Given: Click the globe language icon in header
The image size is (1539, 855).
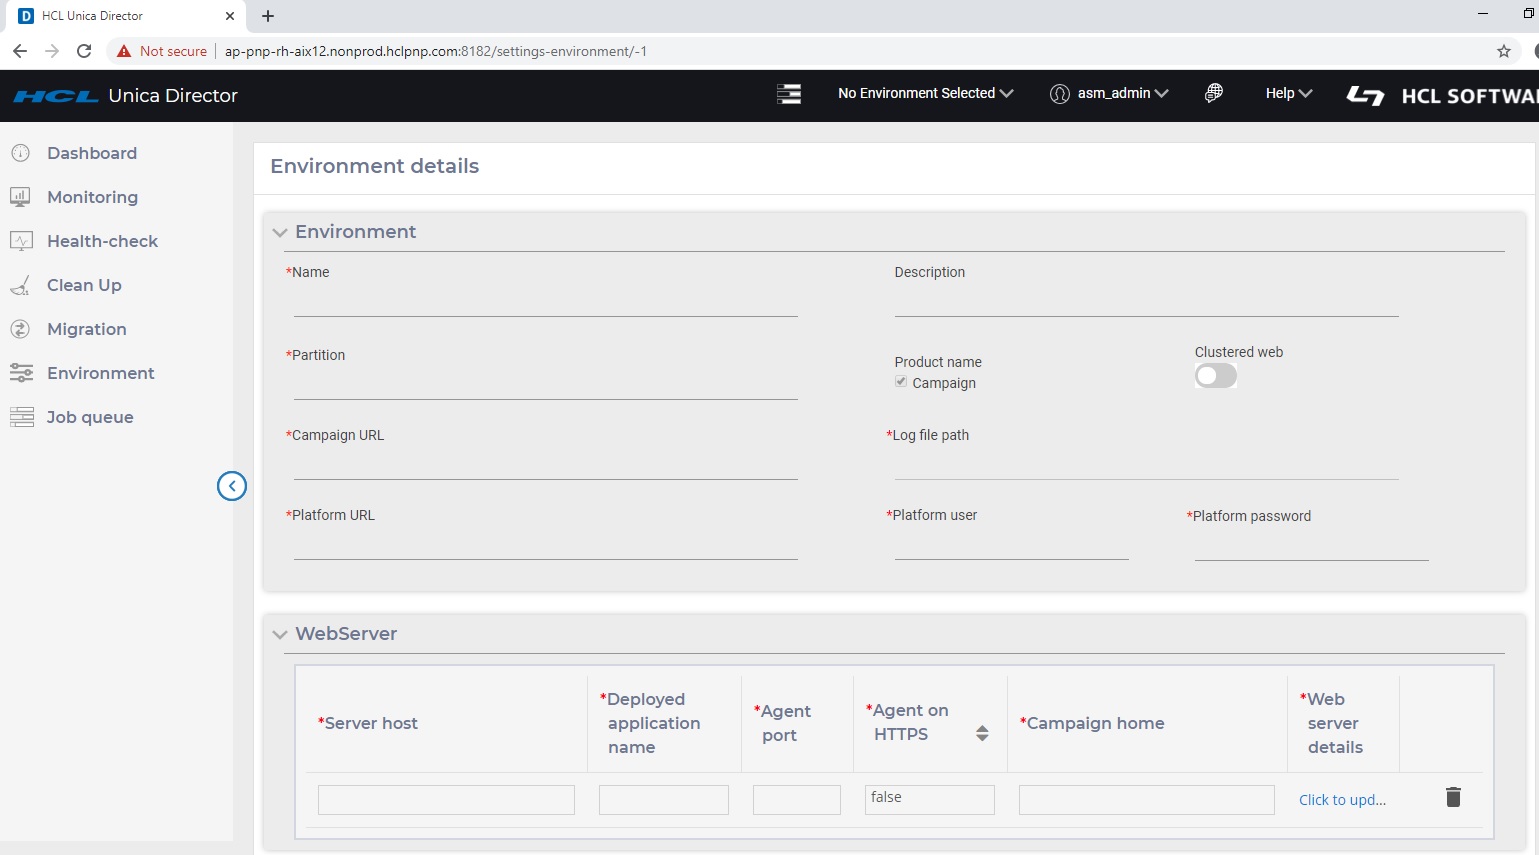Looking at the screenshot, I should point(1213,93).
